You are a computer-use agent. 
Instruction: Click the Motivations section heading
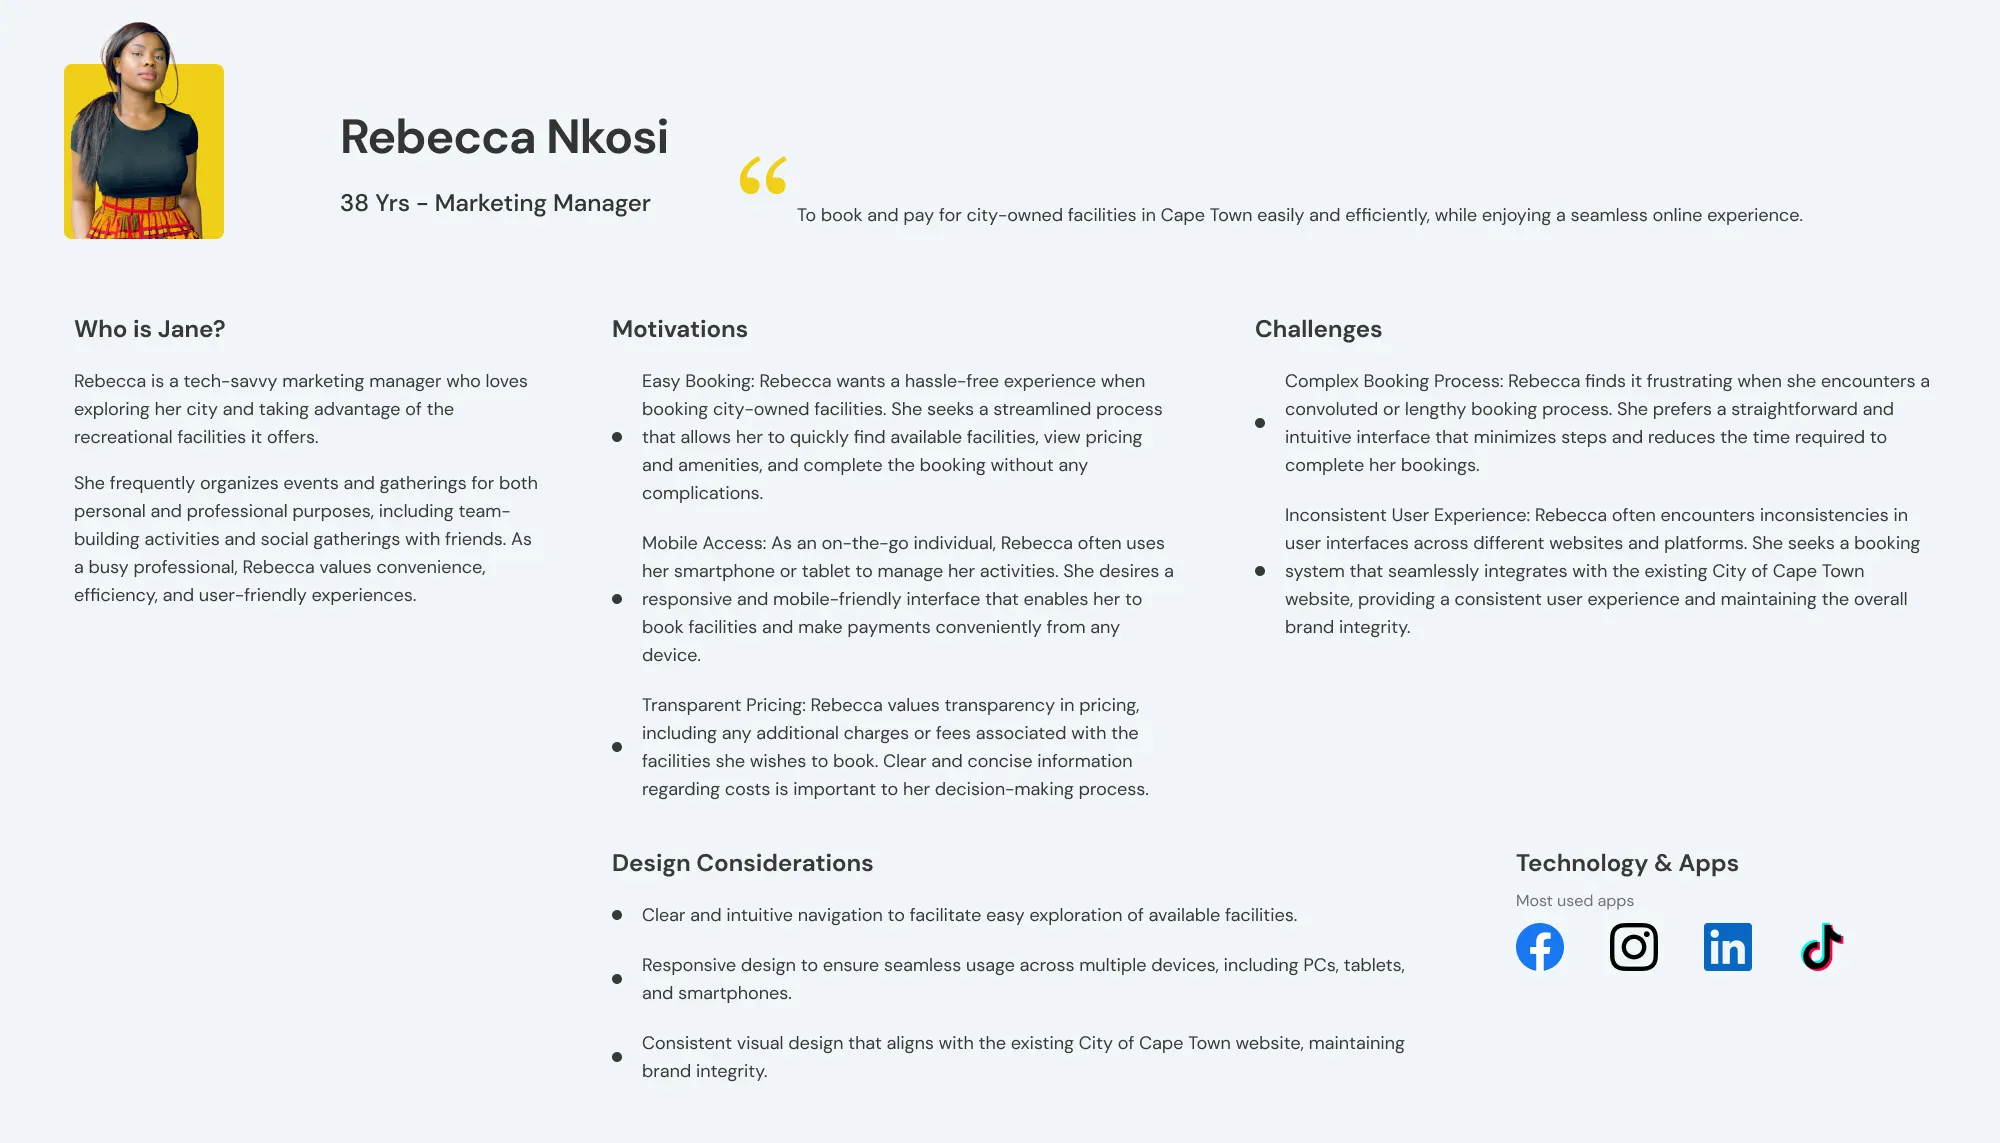[x=680, y=329]
